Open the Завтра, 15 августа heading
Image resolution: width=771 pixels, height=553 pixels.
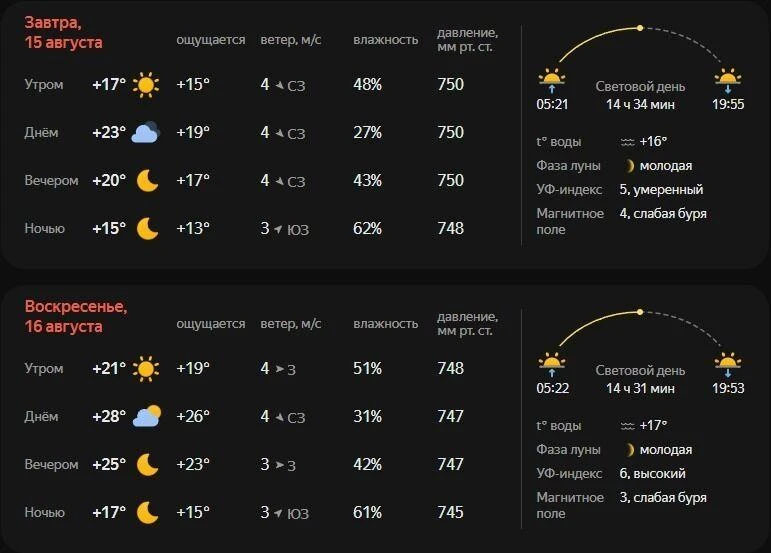(63, 32)
